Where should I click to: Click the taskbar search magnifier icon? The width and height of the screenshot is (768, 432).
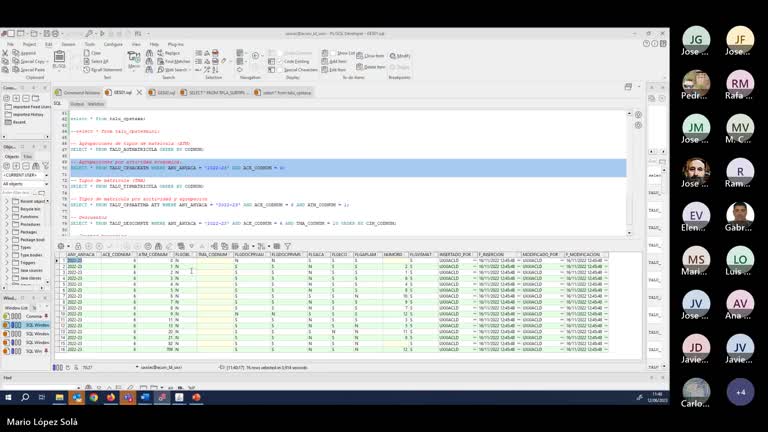25,397
